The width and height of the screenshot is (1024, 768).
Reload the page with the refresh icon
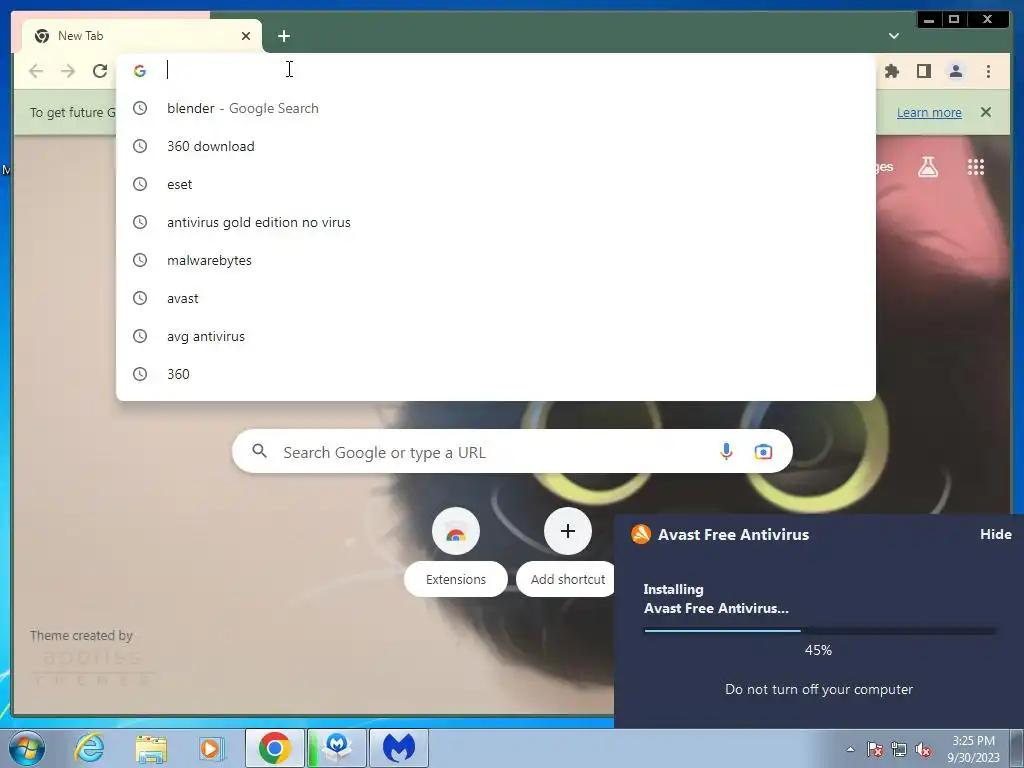(100, 71)
